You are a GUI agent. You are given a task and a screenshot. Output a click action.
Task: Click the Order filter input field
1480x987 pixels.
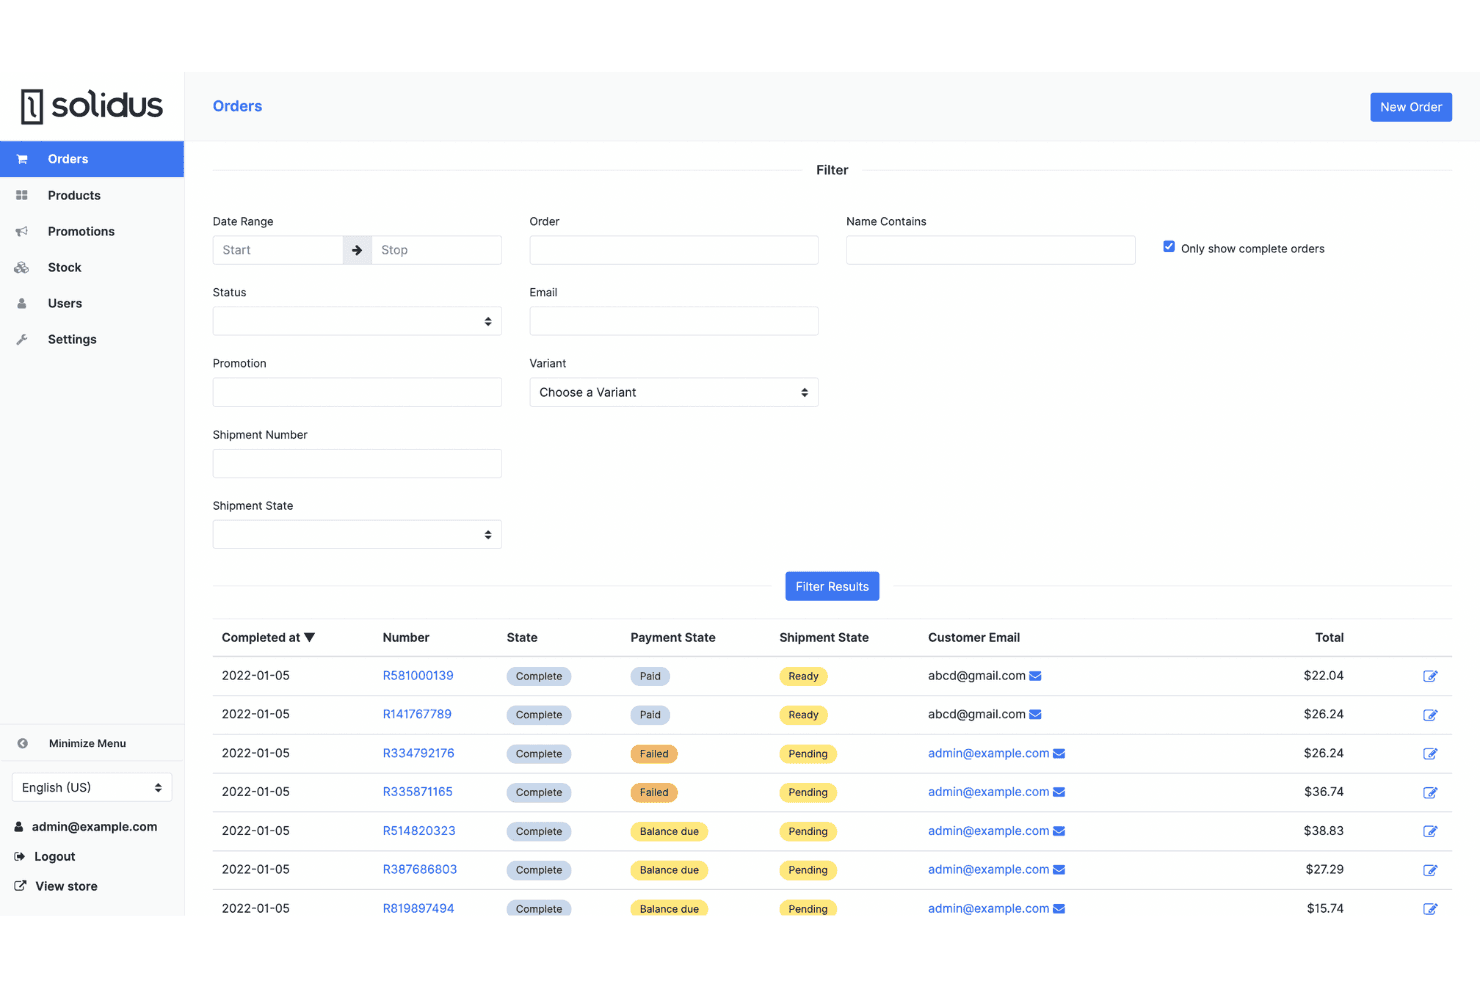674,250
